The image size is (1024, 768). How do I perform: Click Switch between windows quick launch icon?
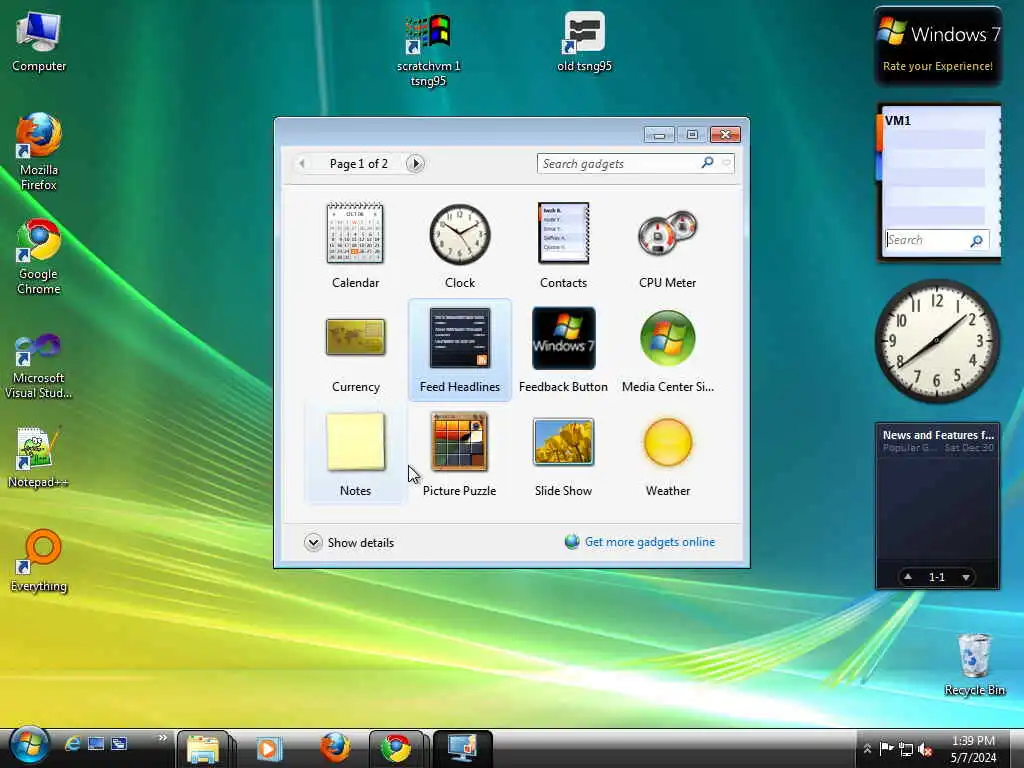[119, 743]
